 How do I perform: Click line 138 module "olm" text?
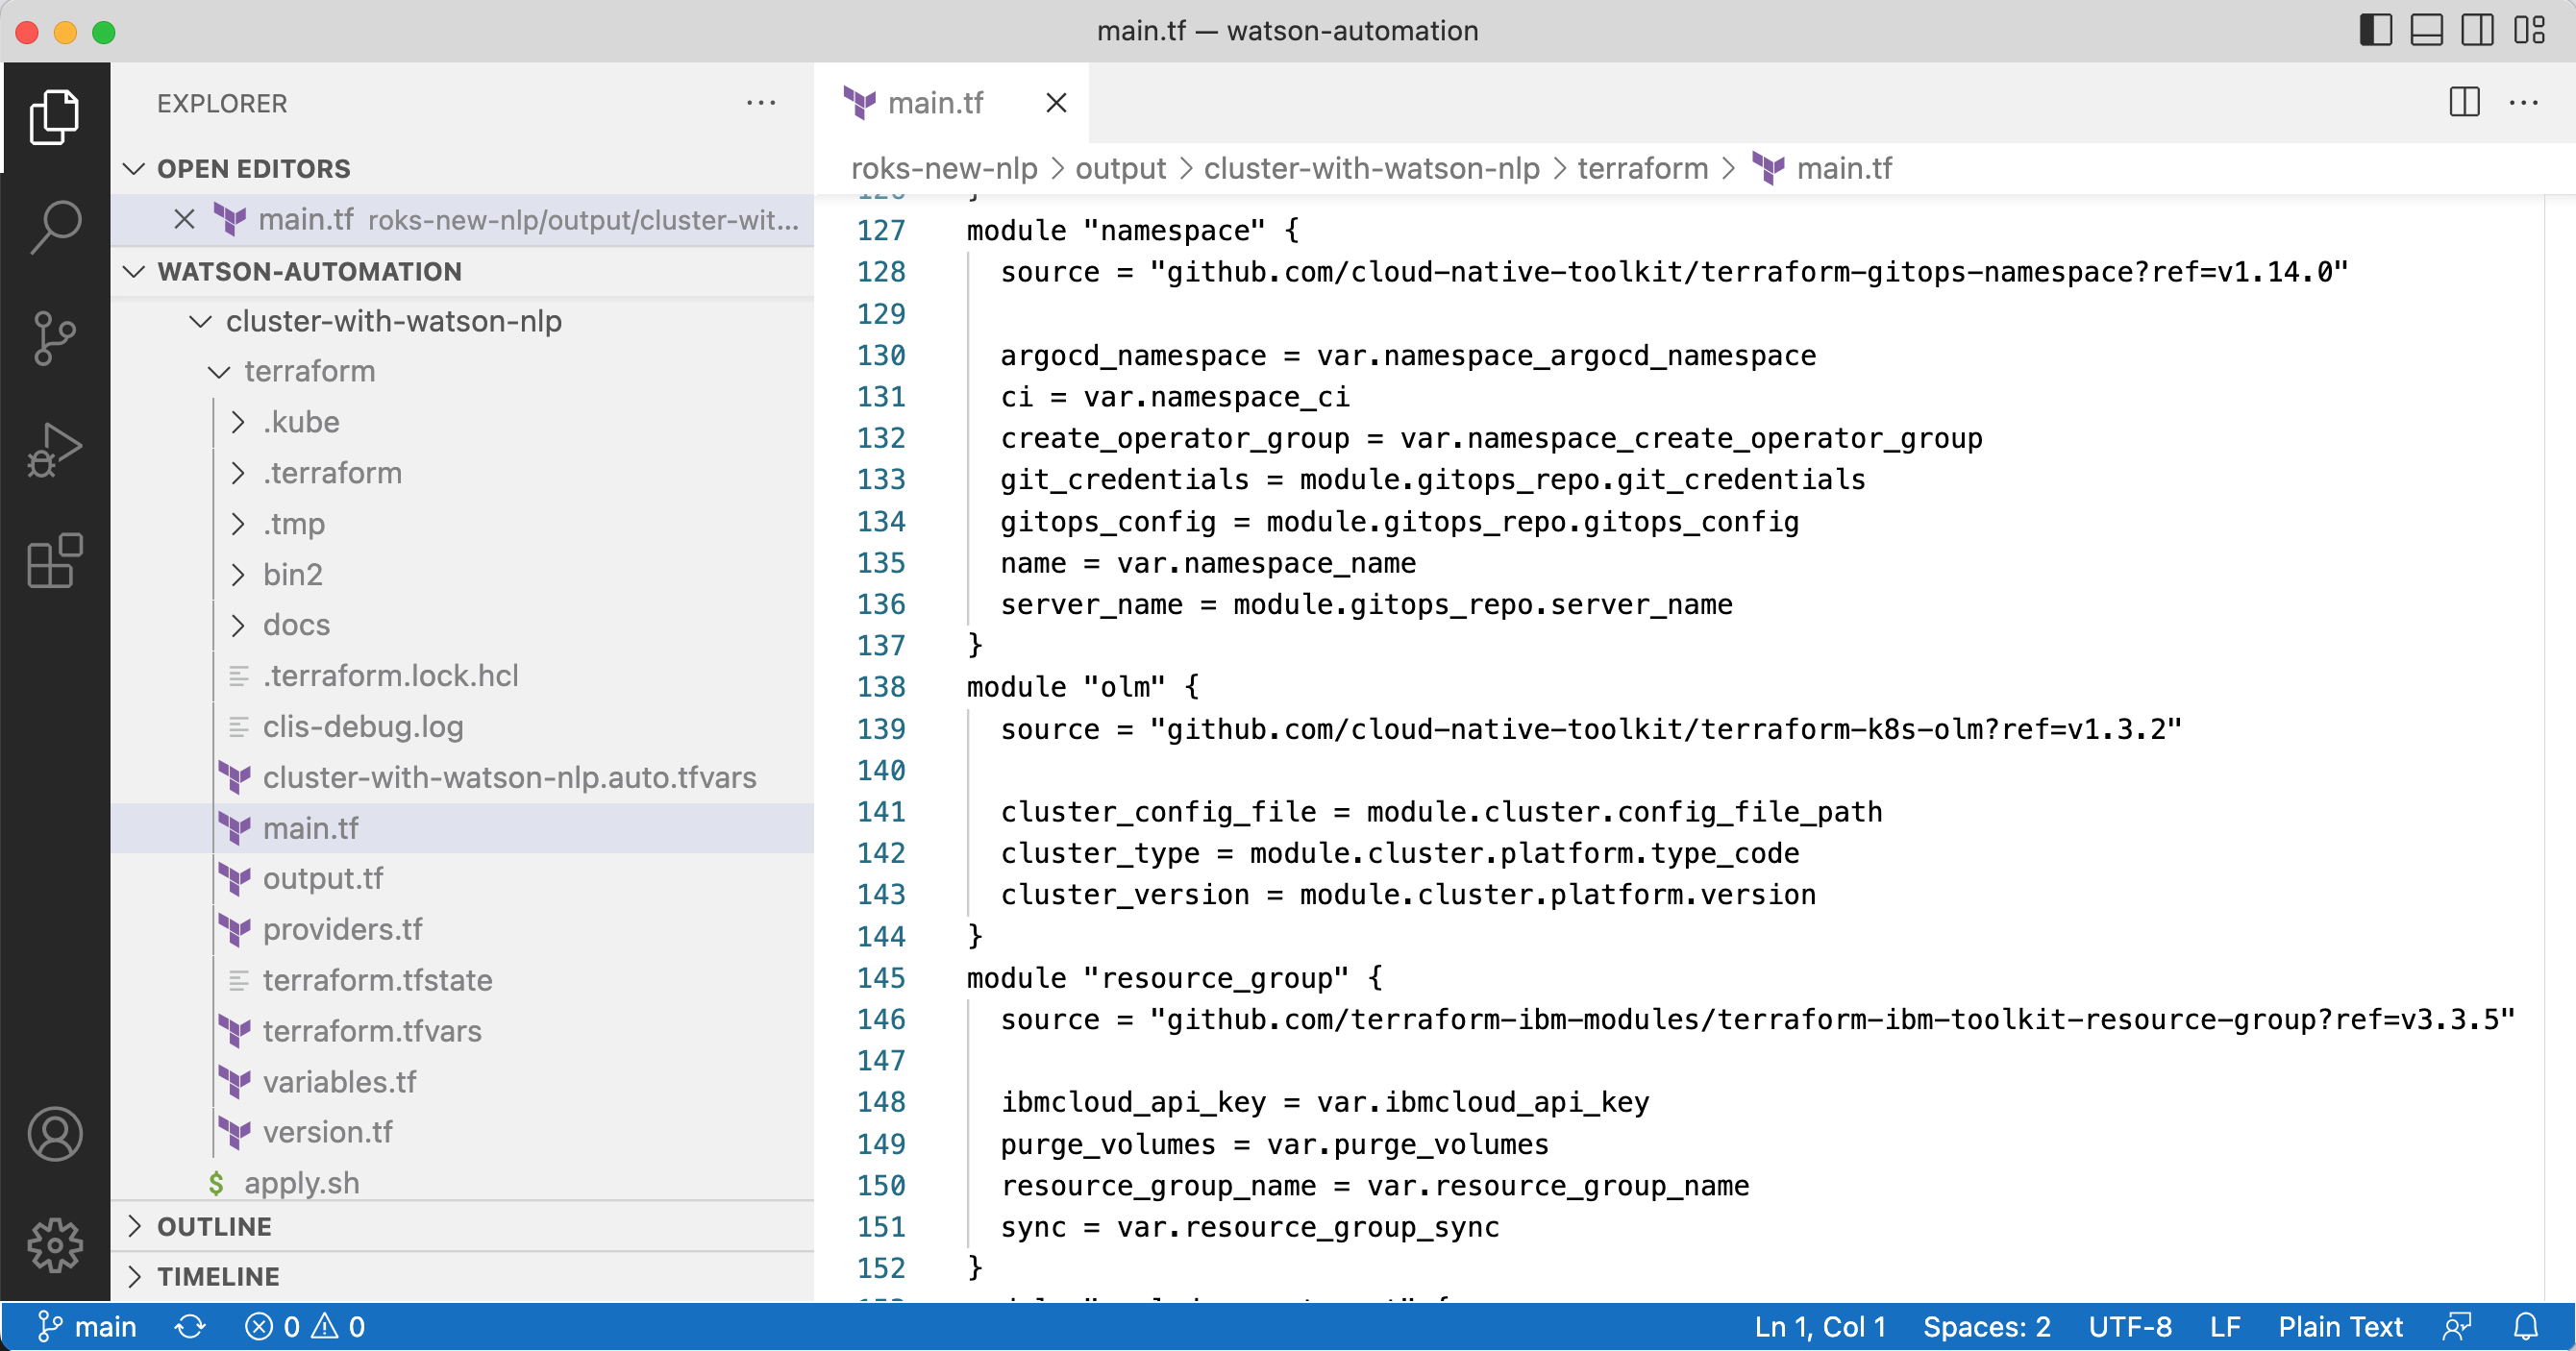[x=1082, y=687]
